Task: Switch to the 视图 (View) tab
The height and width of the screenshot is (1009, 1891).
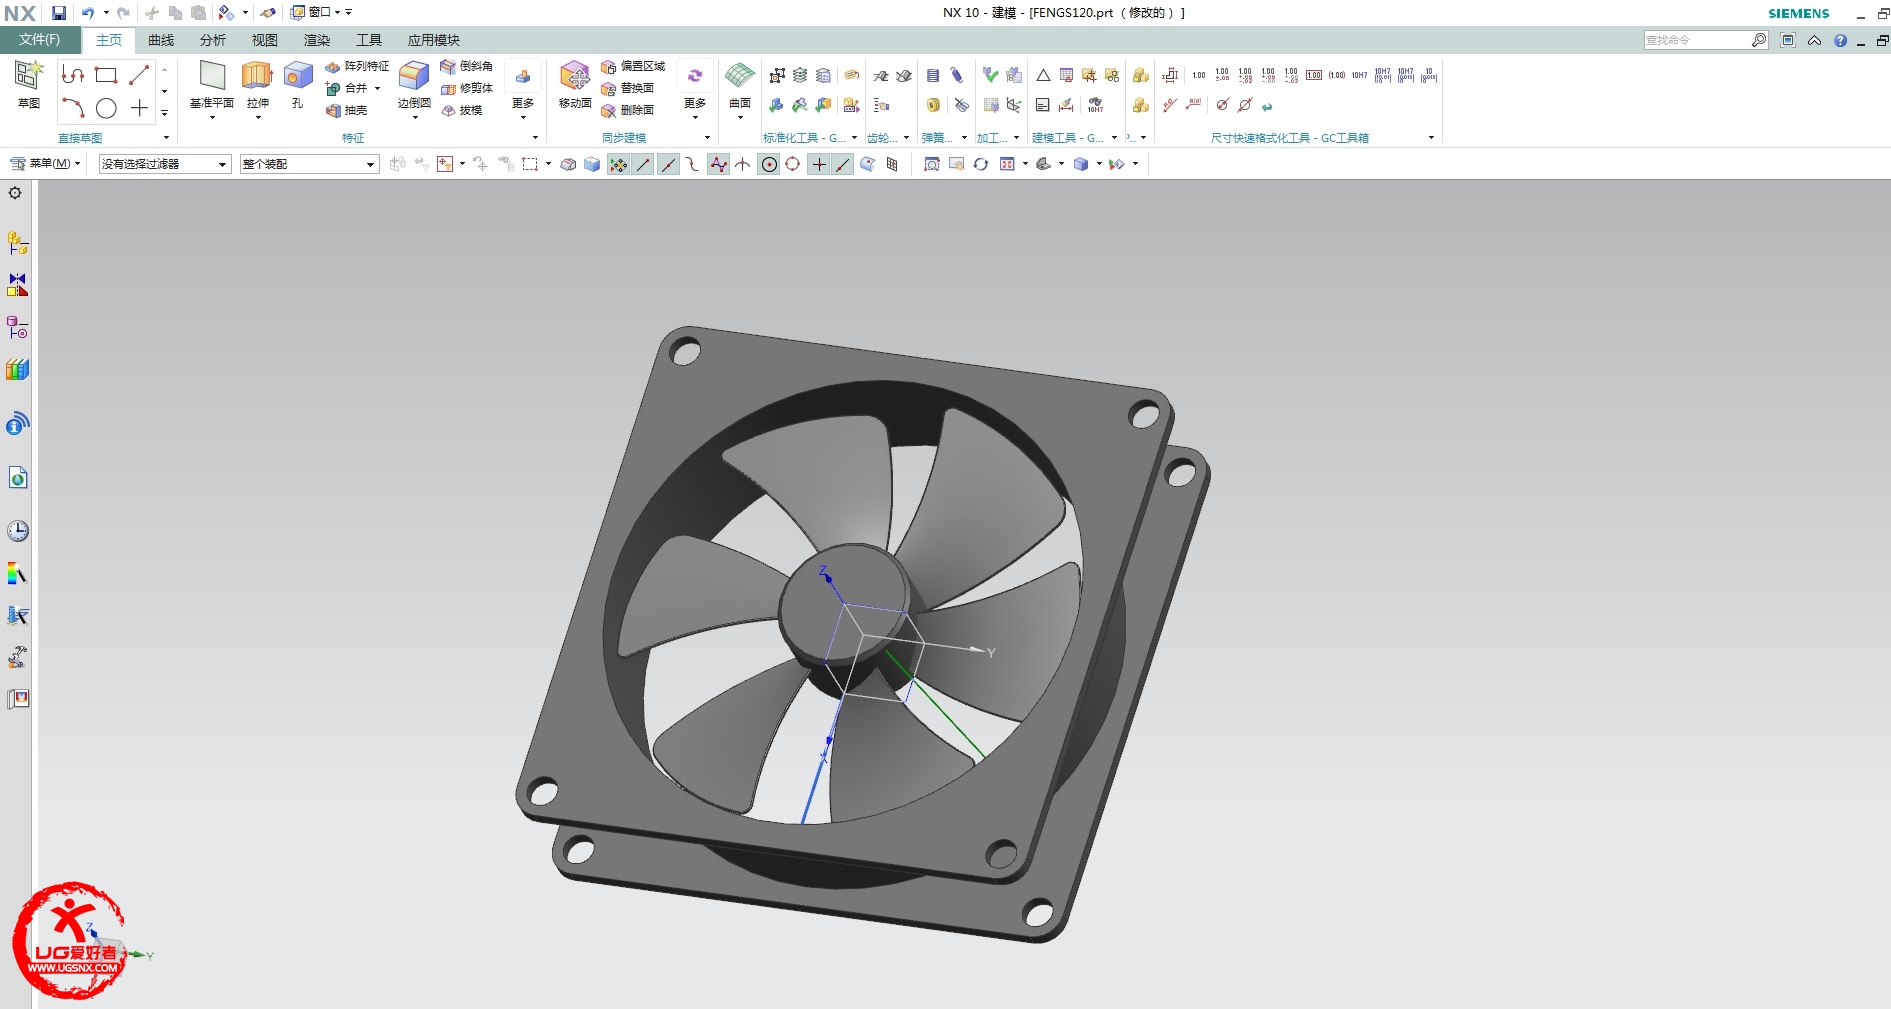Action: pos(264,40)
